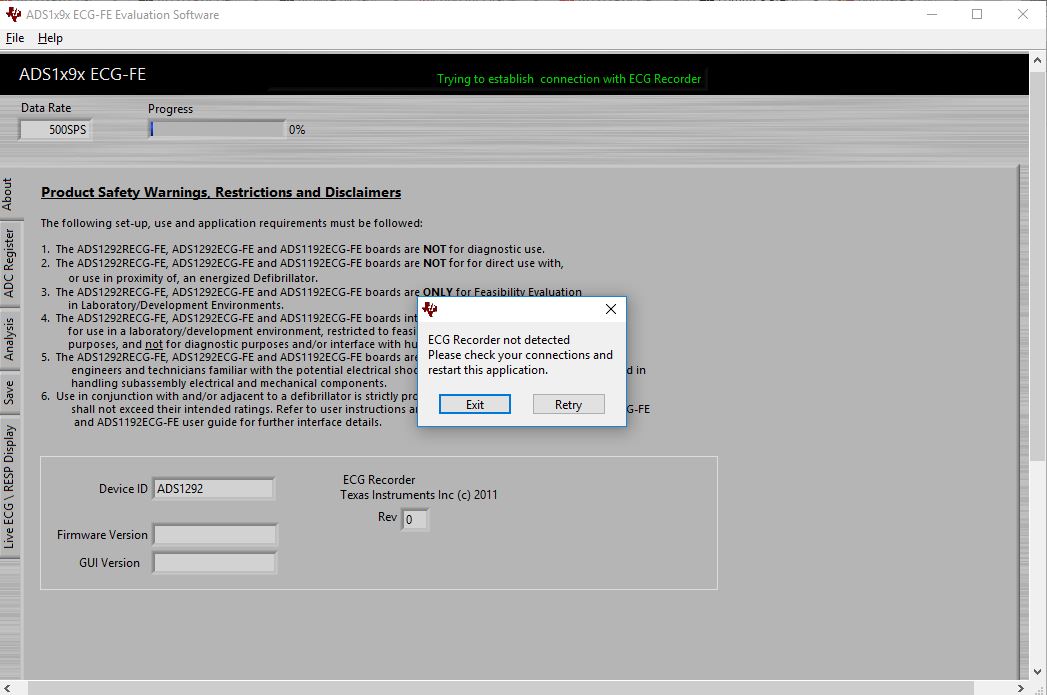Click the horizontal scrollbar left arrow

coord(7,688)
